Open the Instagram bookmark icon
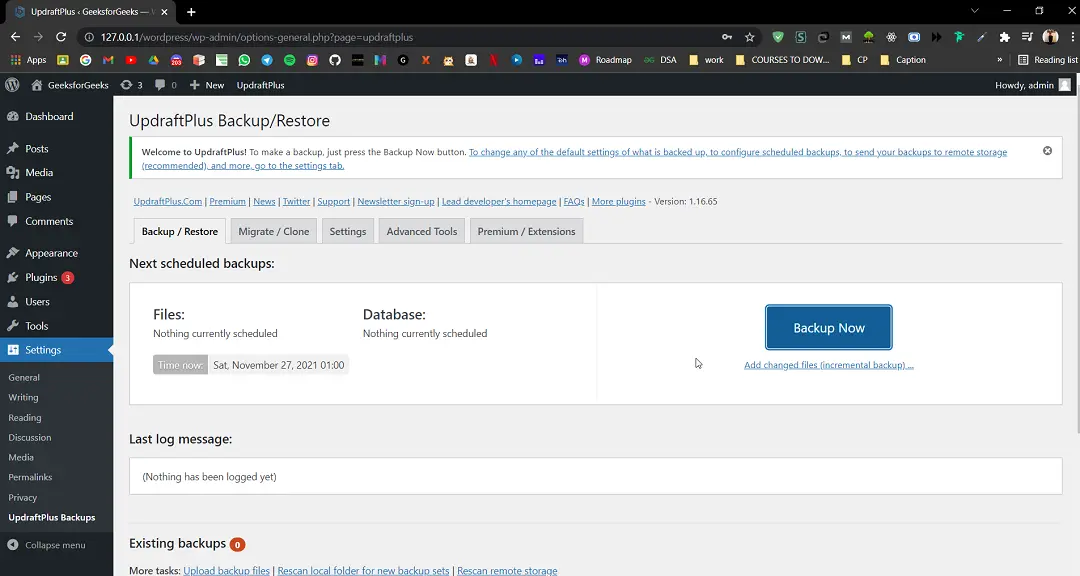Image resolution: width=1080 pixels, height=576 pixels. [x=312, y=60]
